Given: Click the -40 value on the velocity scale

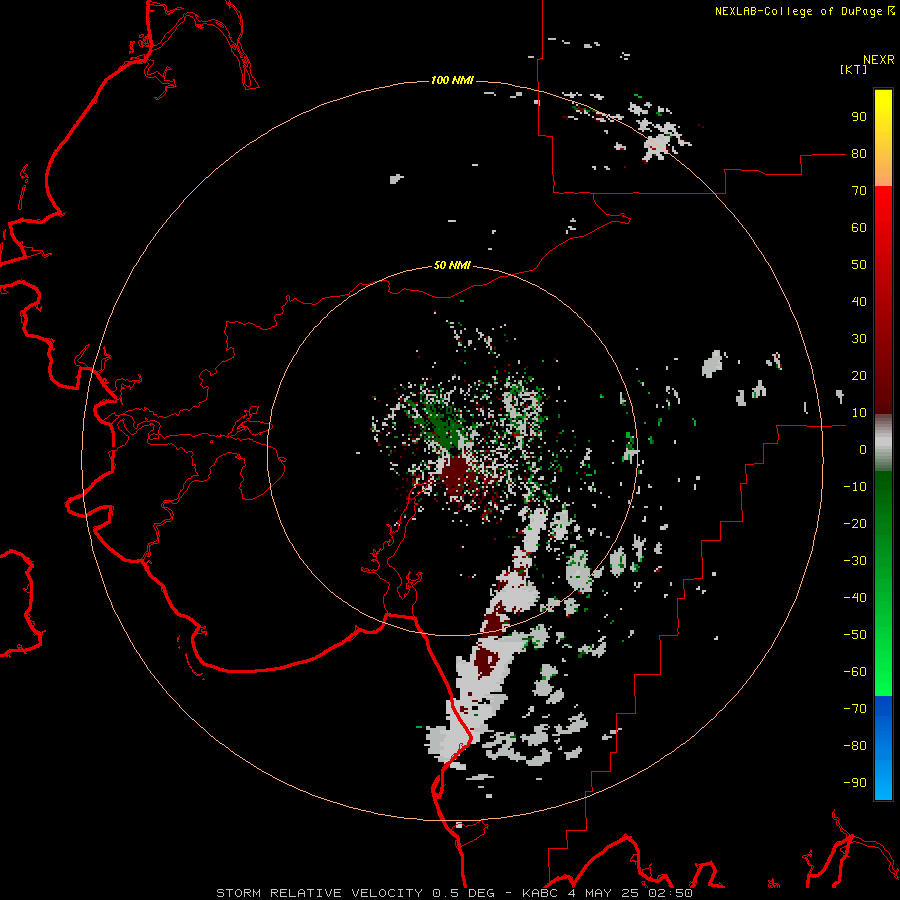Looking at the screenshot, I should tap(855, 598).
